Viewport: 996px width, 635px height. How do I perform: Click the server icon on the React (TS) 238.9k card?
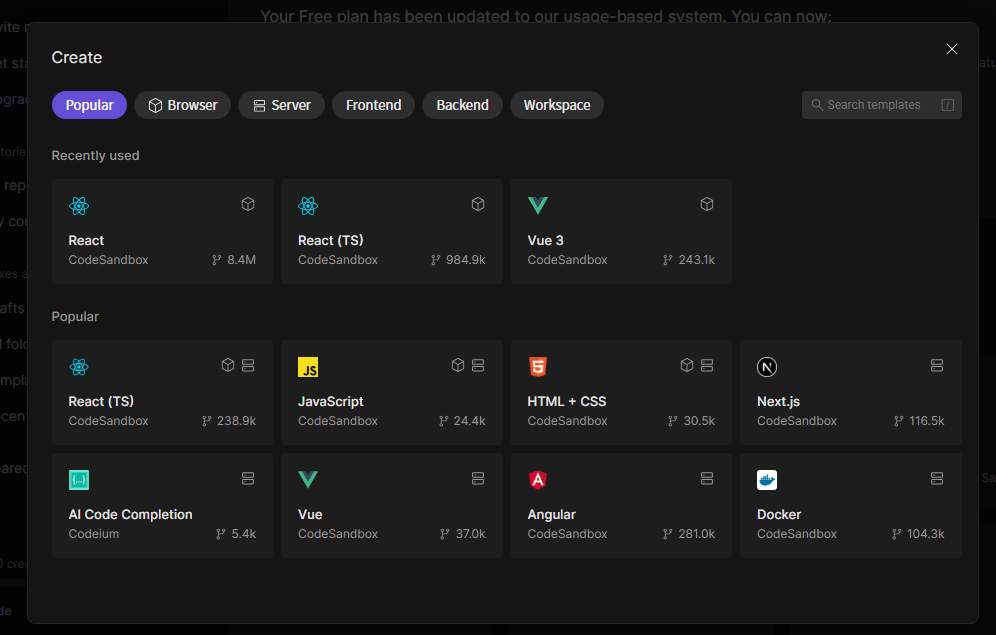pyautogui.click(x=248, y=365)
